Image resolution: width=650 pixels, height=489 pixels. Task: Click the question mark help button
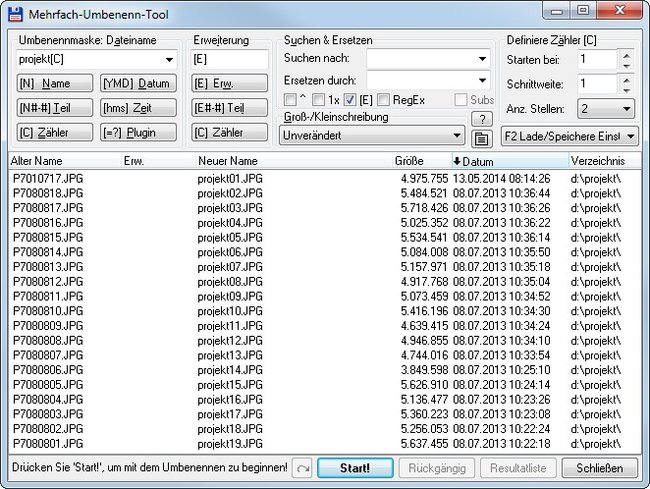tap(482, 119)
